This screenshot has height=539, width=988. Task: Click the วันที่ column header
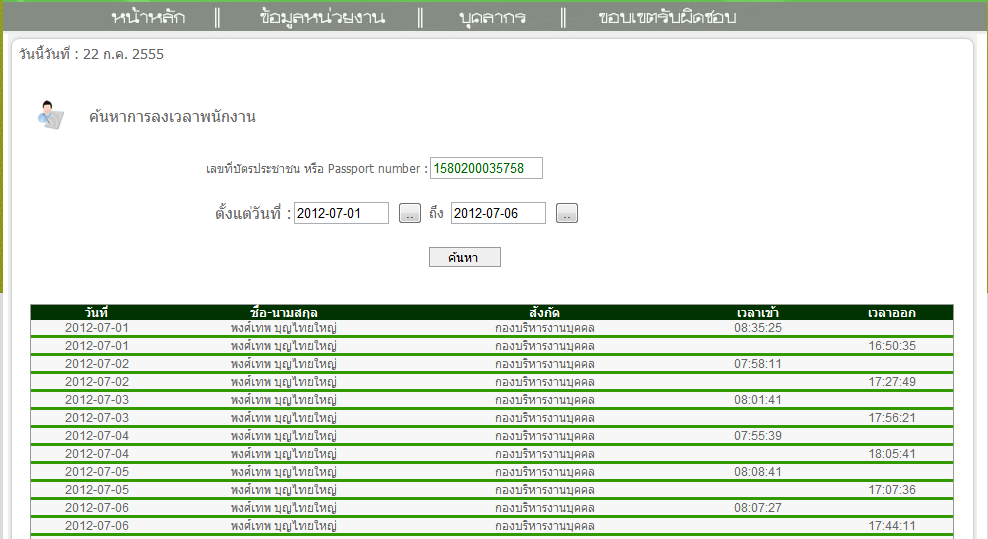coord(96,313)
